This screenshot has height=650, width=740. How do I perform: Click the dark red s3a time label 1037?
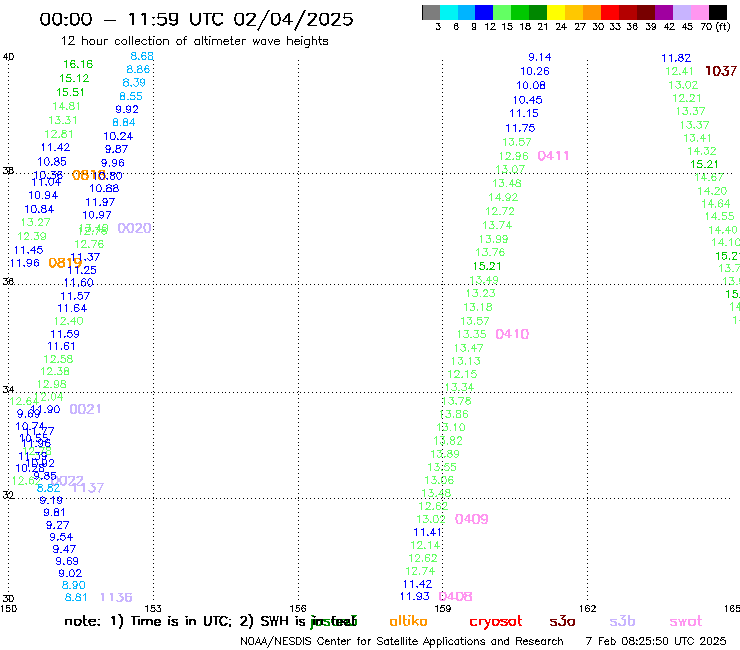[721, 71]
